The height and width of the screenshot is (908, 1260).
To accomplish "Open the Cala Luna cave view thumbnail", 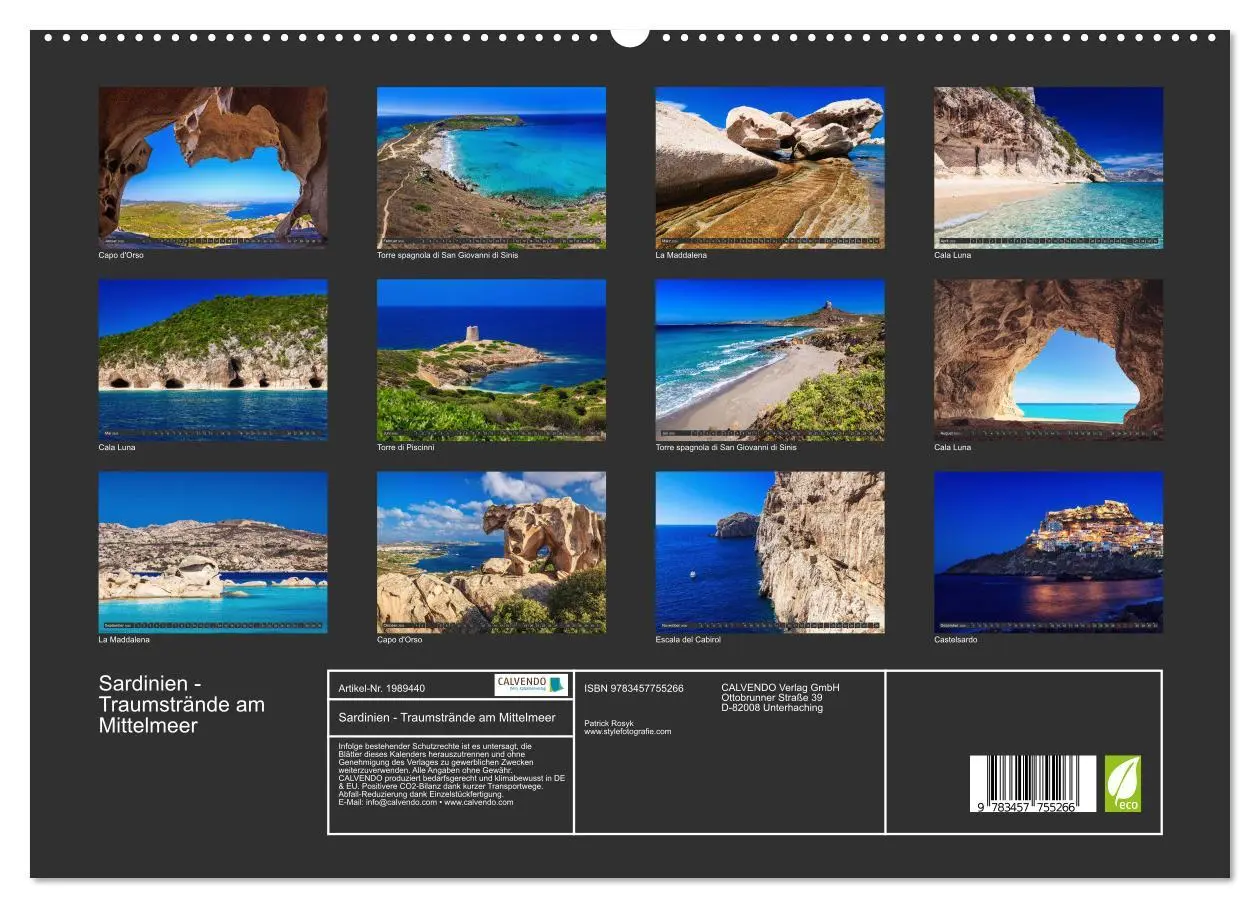I will 1045,360.
